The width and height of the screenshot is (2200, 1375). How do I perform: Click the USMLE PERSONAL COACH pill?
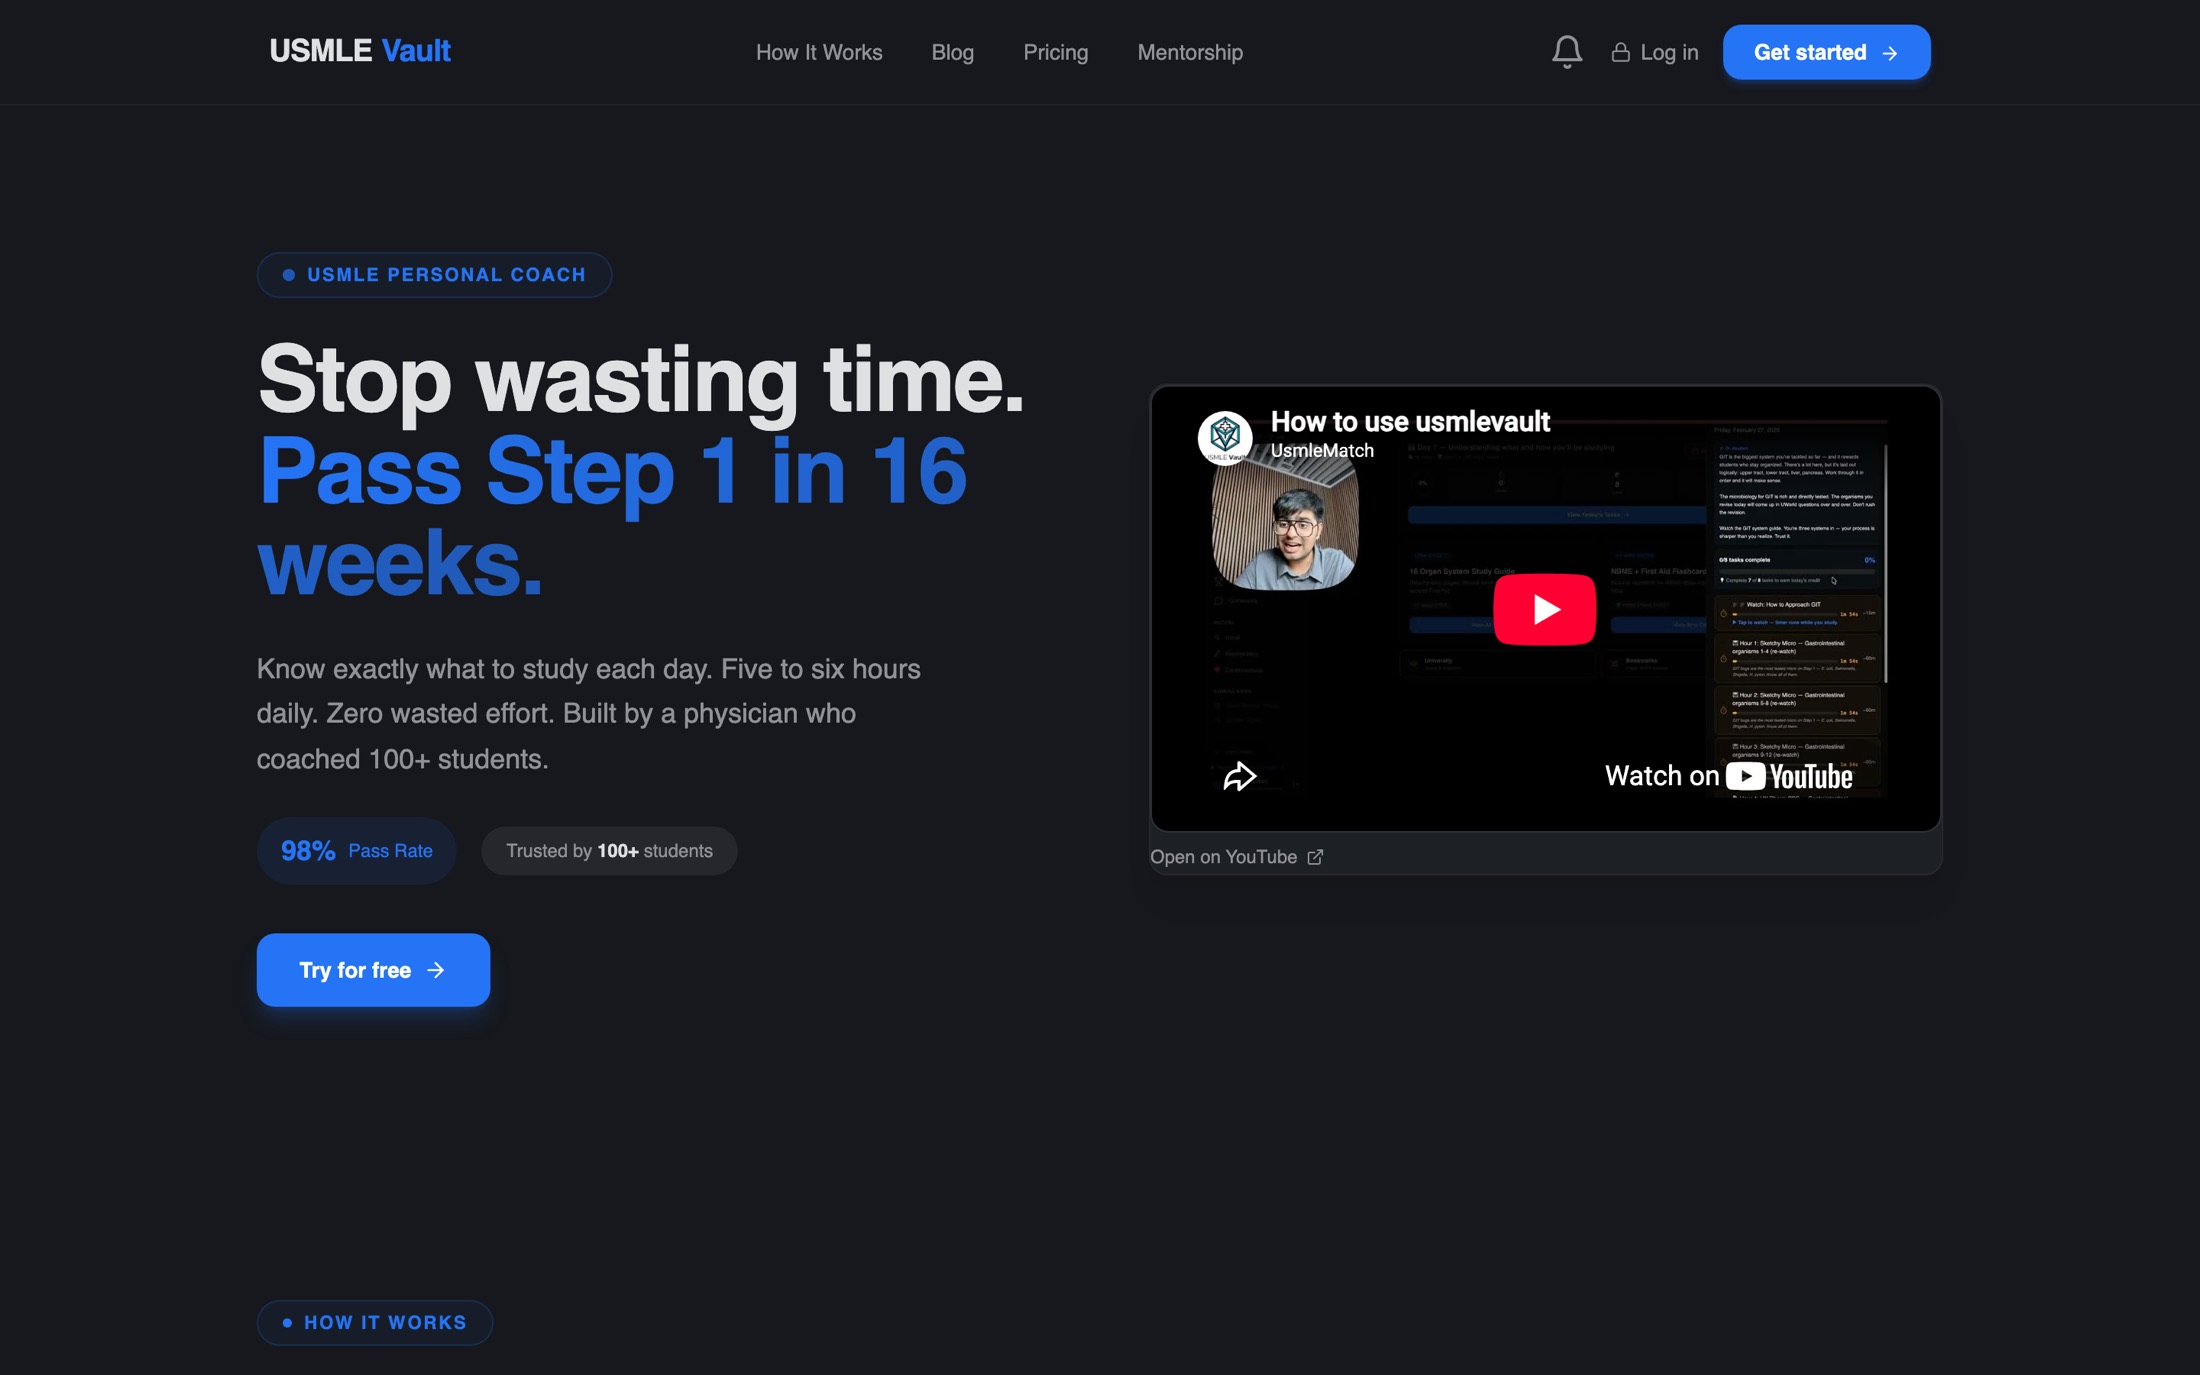point(434,275)
